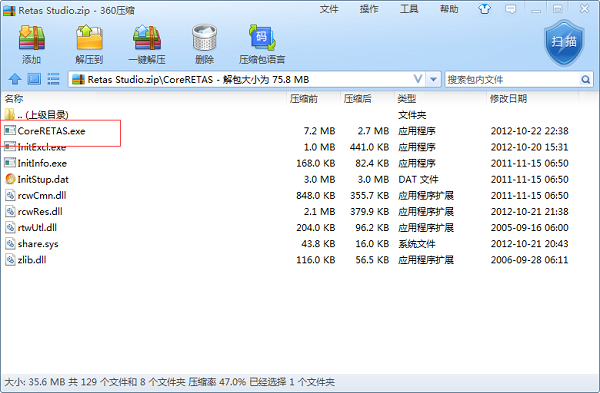Click the V chevron in address bar
600x393 pixels.
(418, 79)
